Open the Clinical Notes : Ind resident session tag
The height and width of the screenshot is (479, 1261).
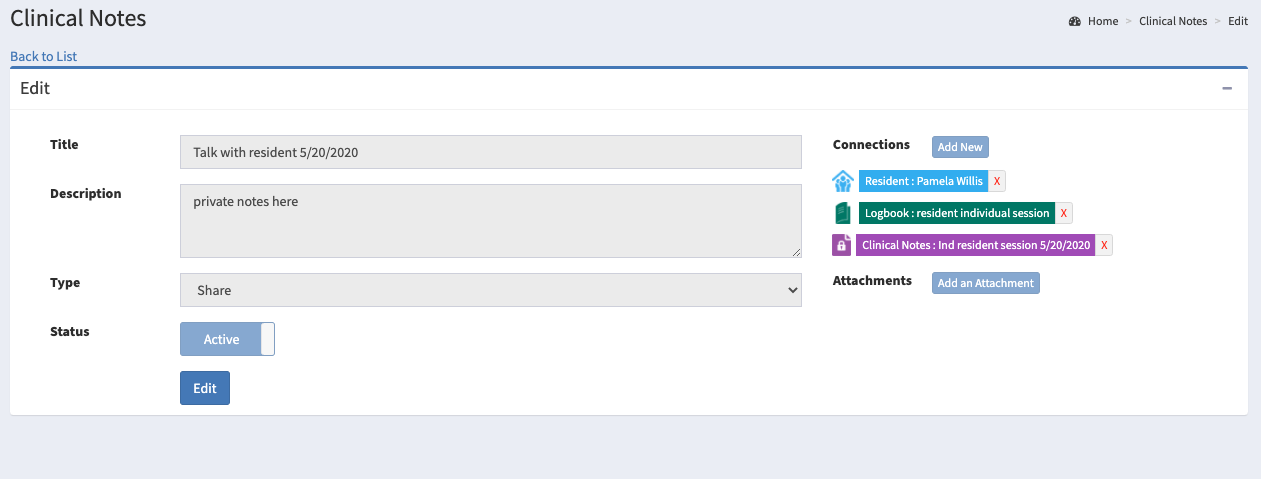976,245
